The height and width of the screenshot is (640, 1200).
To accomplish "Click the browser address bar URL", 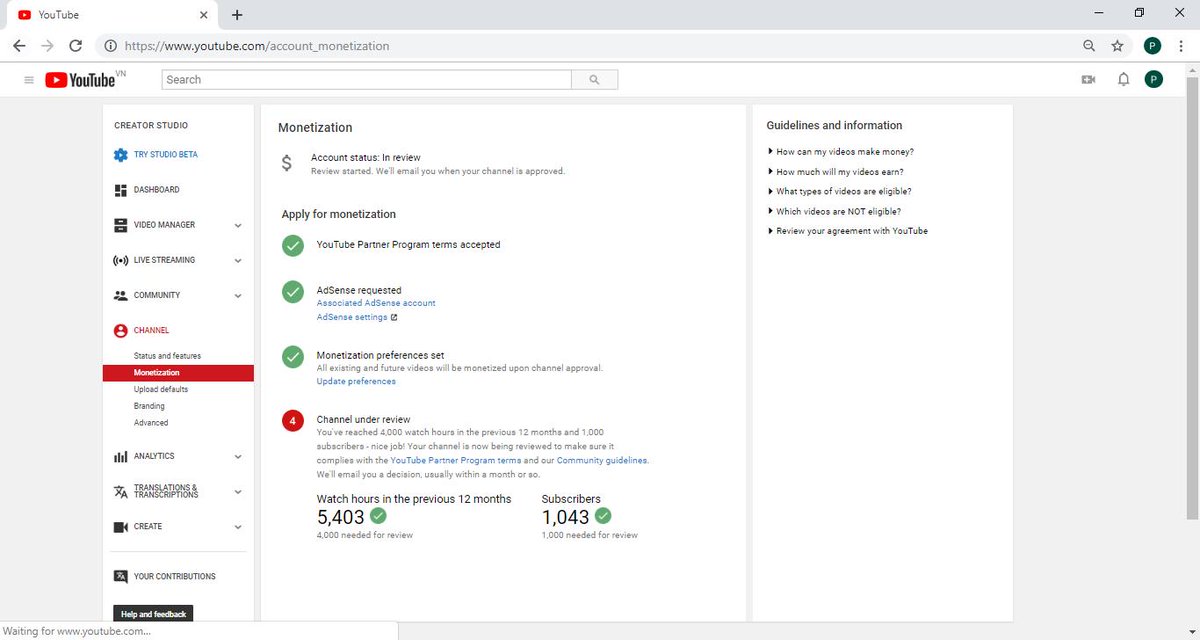I will click(257, 46).
